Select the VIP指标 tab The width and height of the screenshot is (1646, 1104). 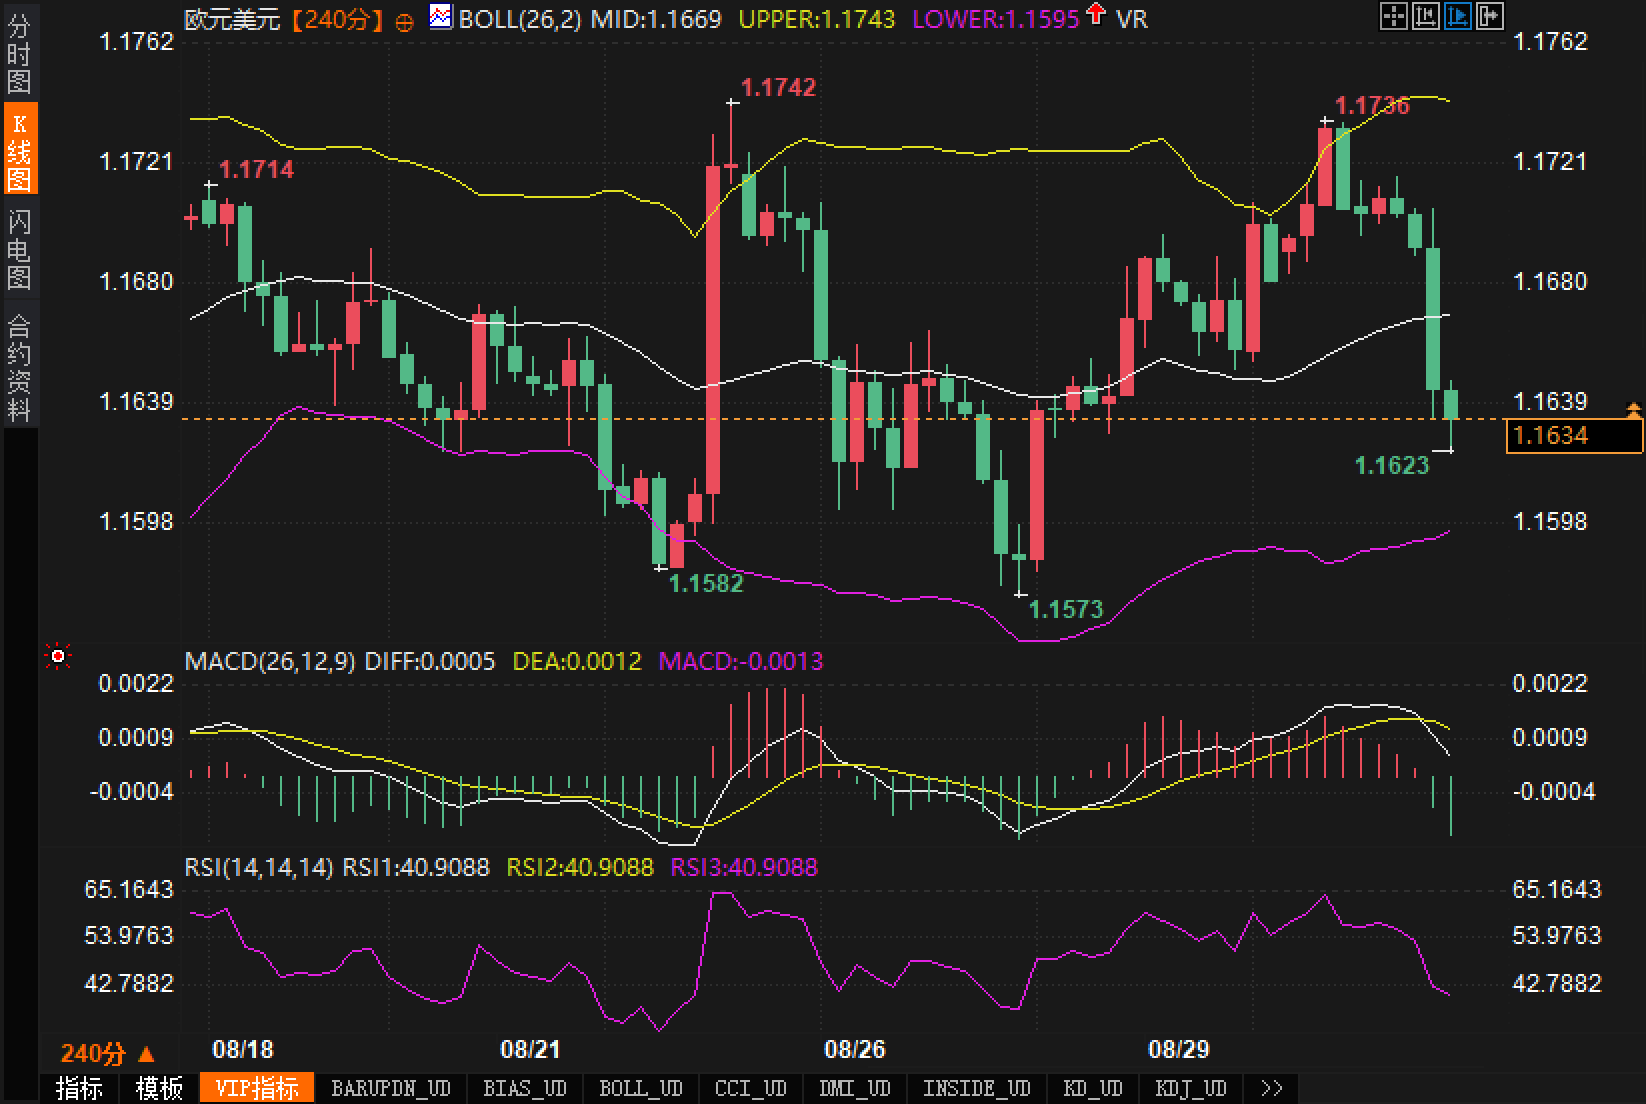tap(257, 1088)
